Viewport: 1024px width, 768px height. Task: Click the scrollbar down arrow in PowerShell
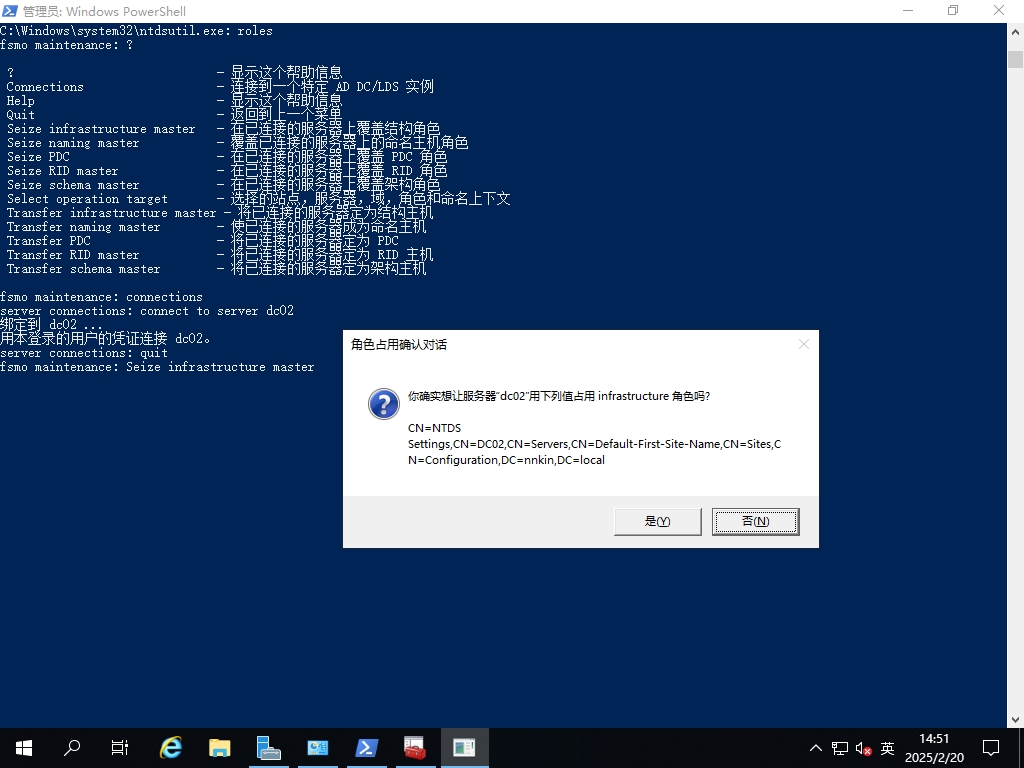point(1014,719)
